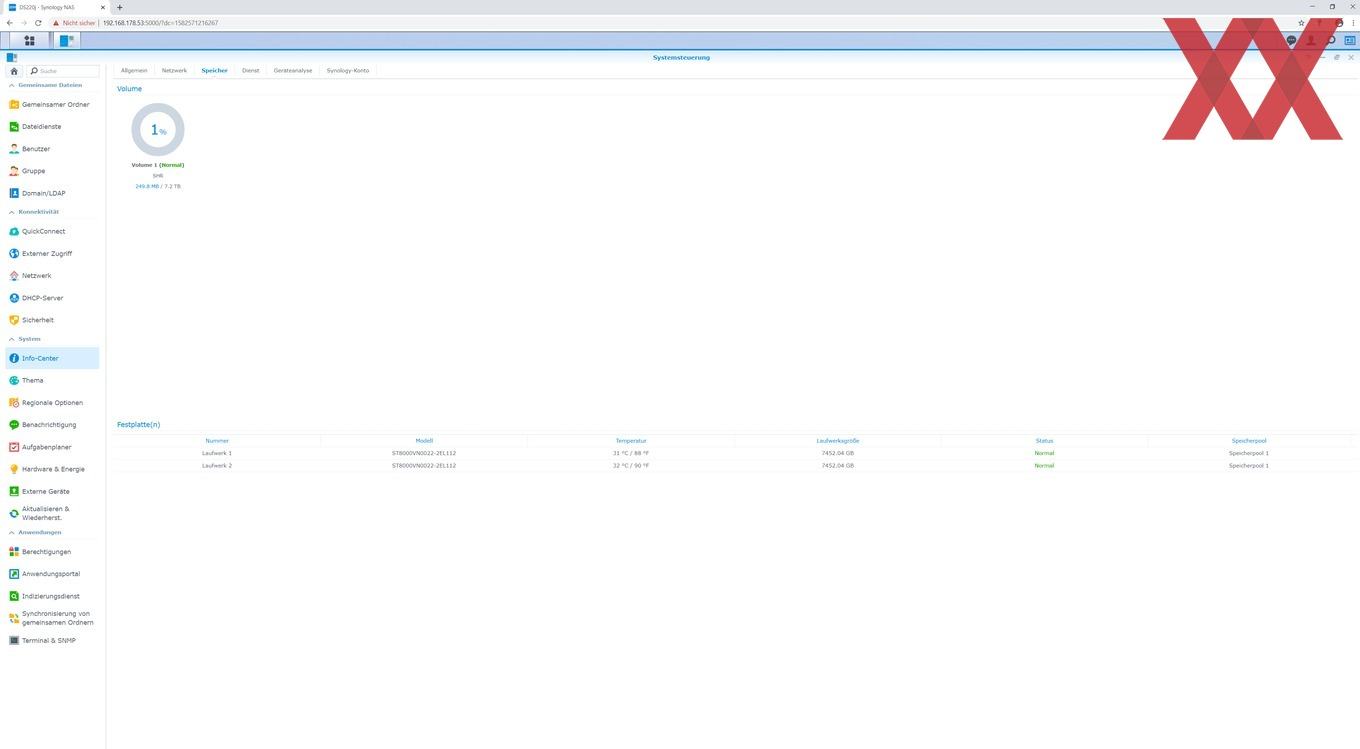
Task: Select the Speicher tab
Action: point(214,70)
